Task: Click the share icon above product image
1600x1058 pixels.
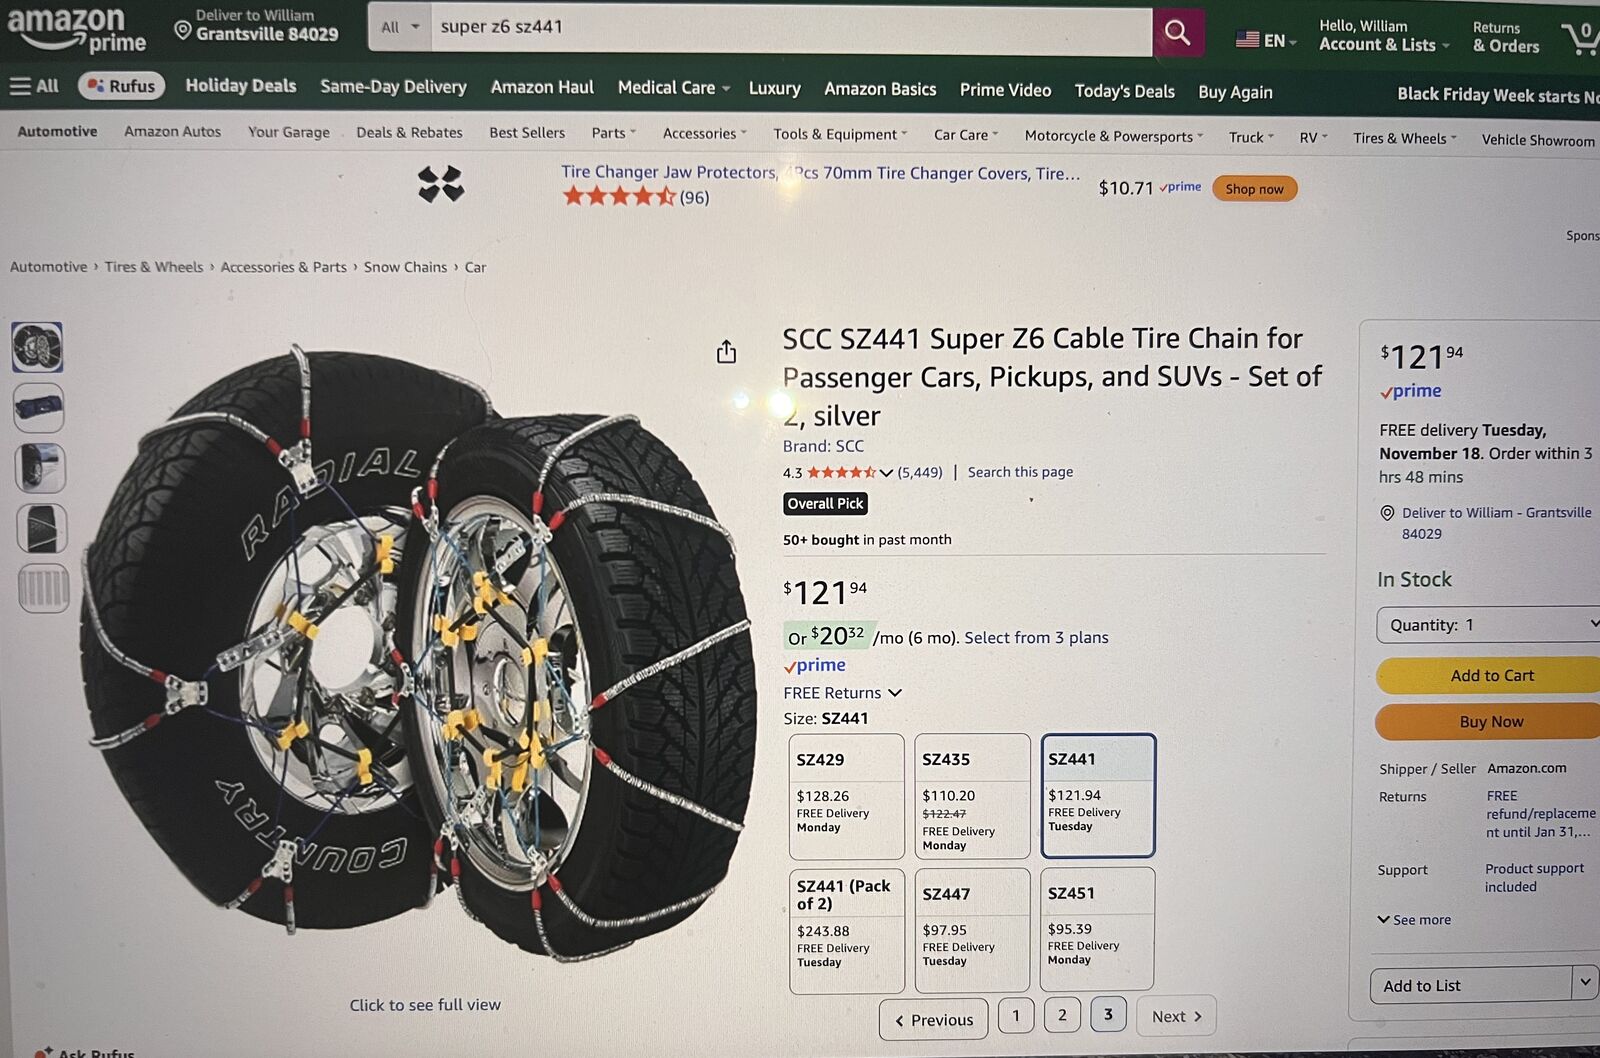Action: tap(727, 352)
